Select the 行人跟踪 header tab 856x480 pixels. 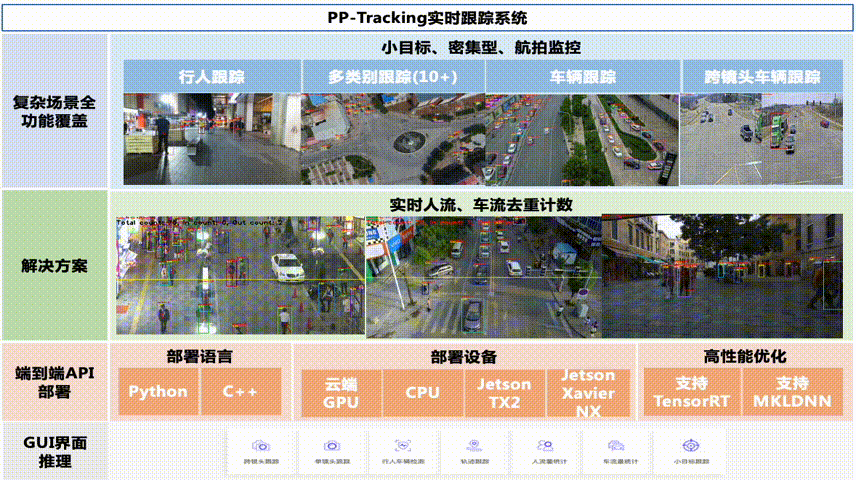coord(212,76)
